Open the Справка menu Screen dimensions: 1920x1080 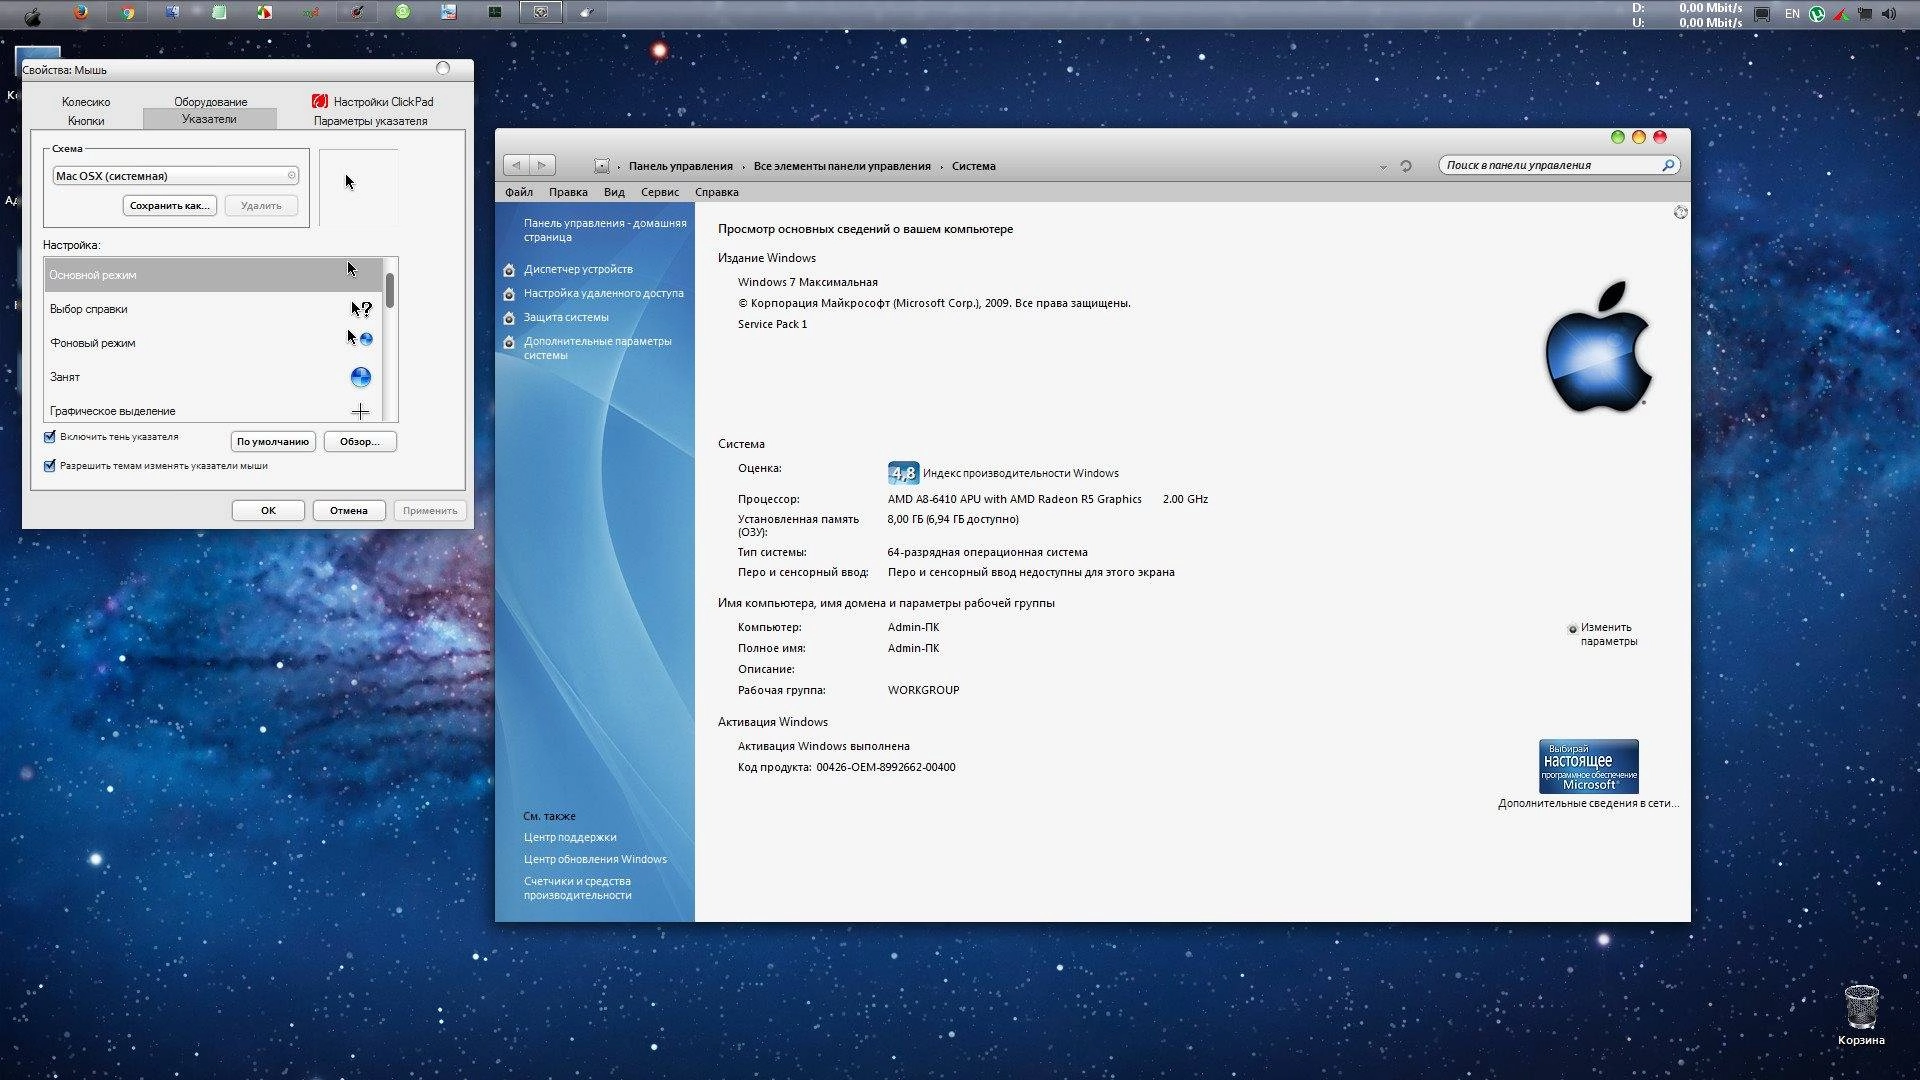click(716, 192)
